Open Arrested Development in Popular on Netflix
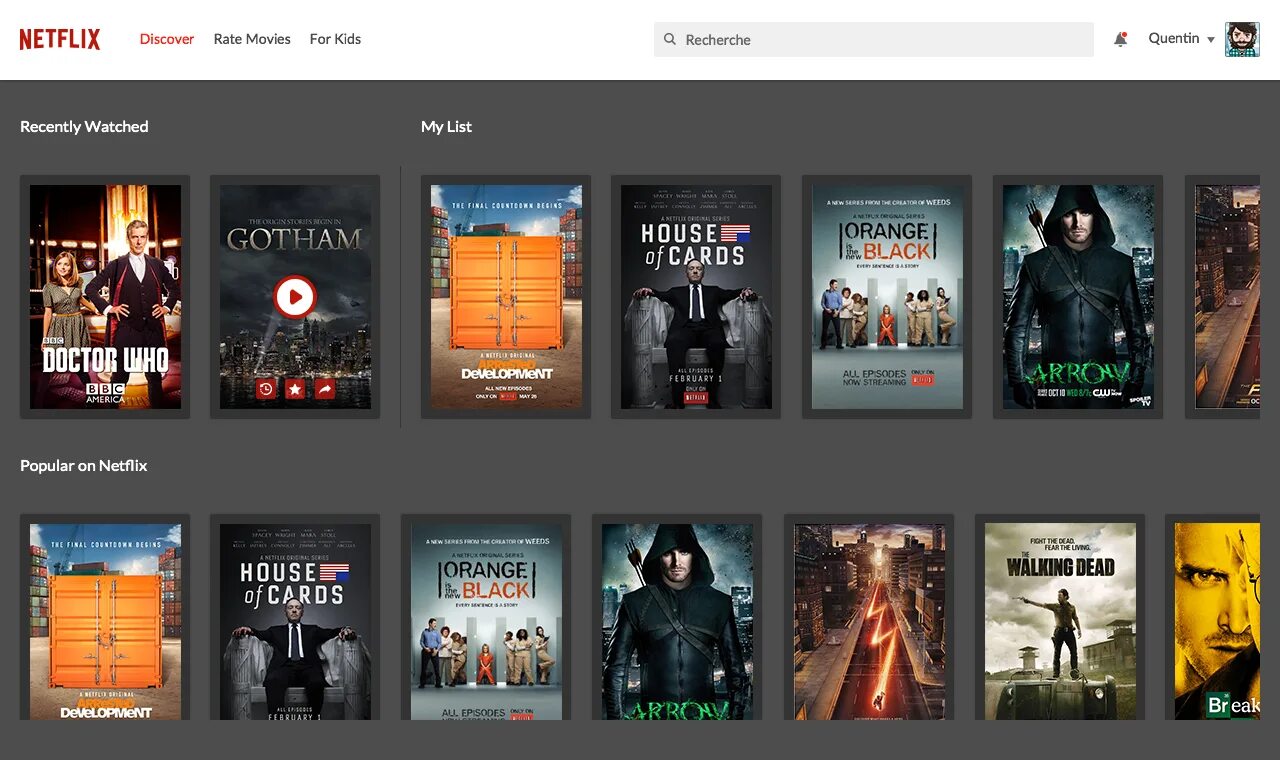The image size is (1280, 760). click(x=105, y=617)
